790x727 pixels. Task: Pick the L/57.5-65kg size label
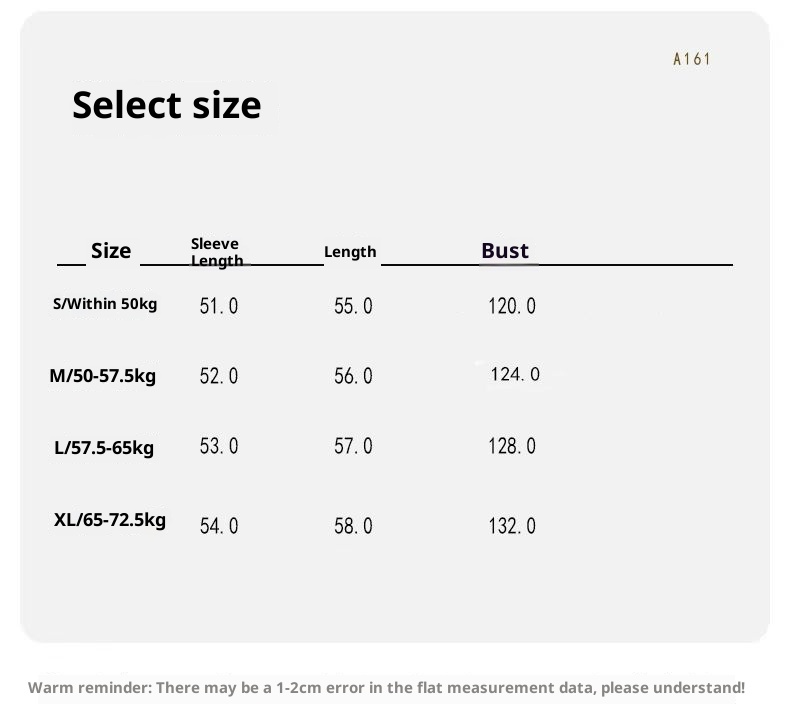[104, 448]
